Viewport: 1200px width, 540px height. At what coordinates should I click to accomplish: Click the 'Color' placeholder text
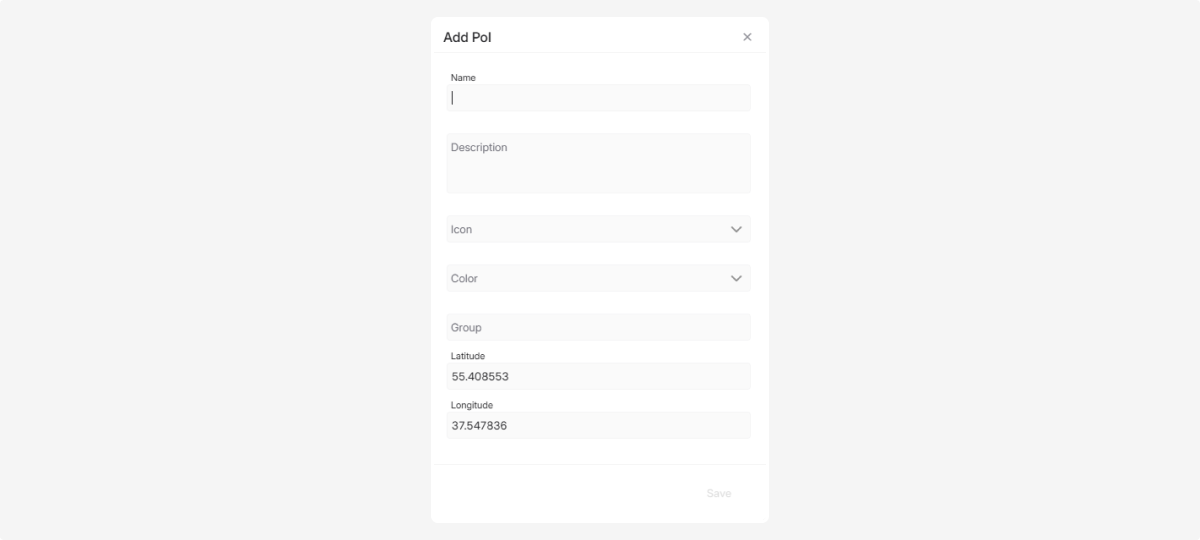pos(464,279)
